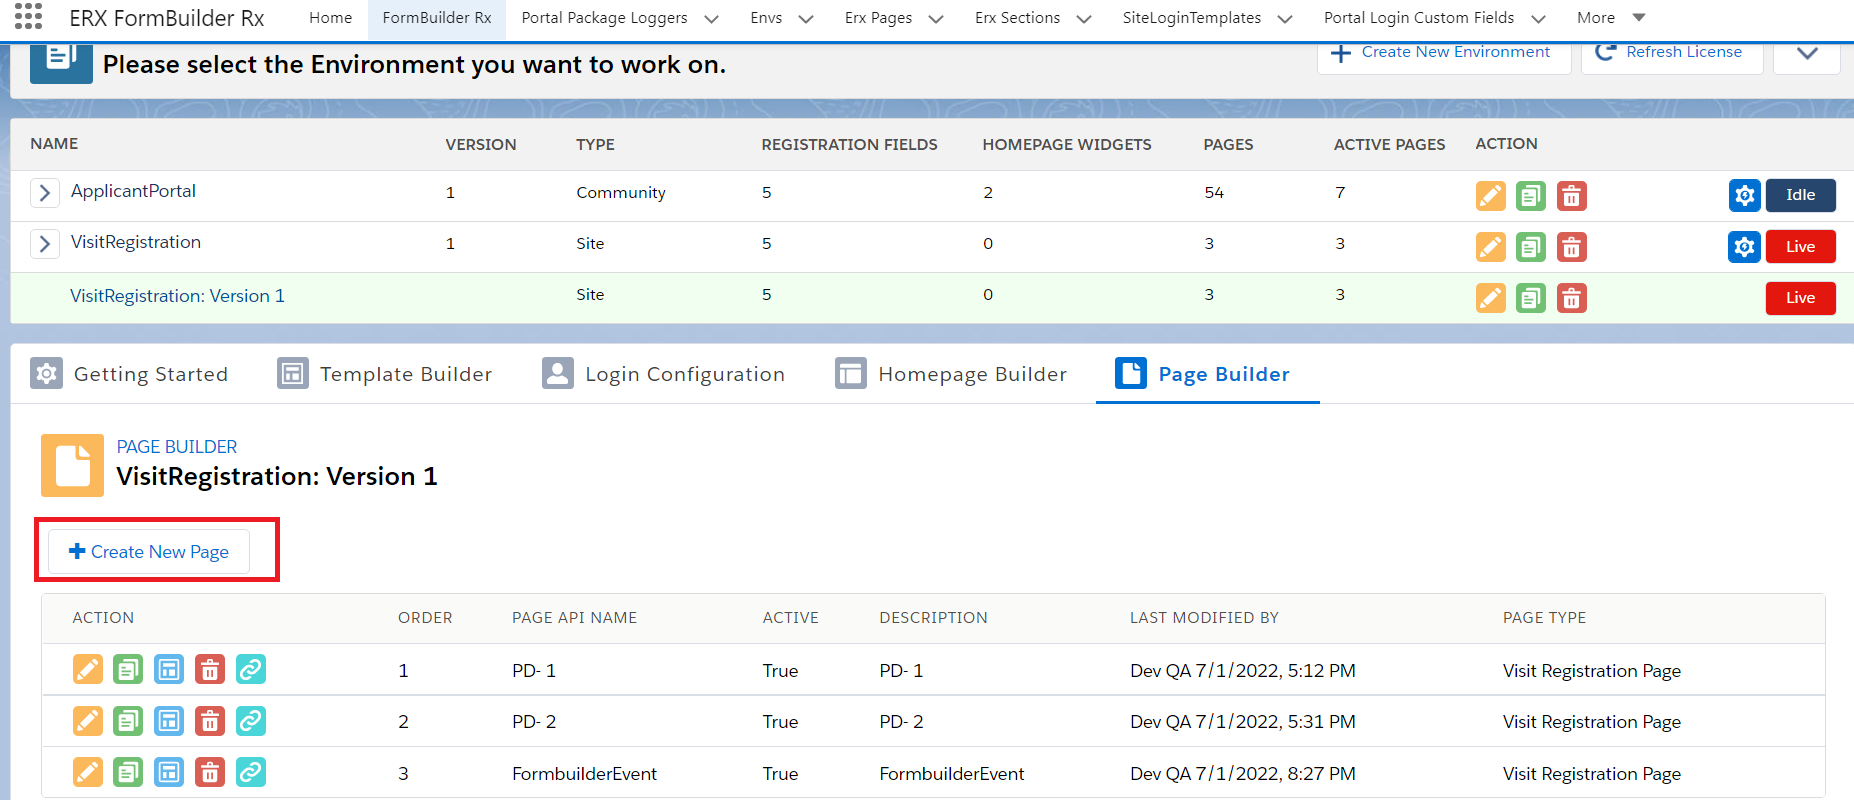Open the Homepage Builder tab
This screenshot has height=800, width=1854.
pos(951,374)
